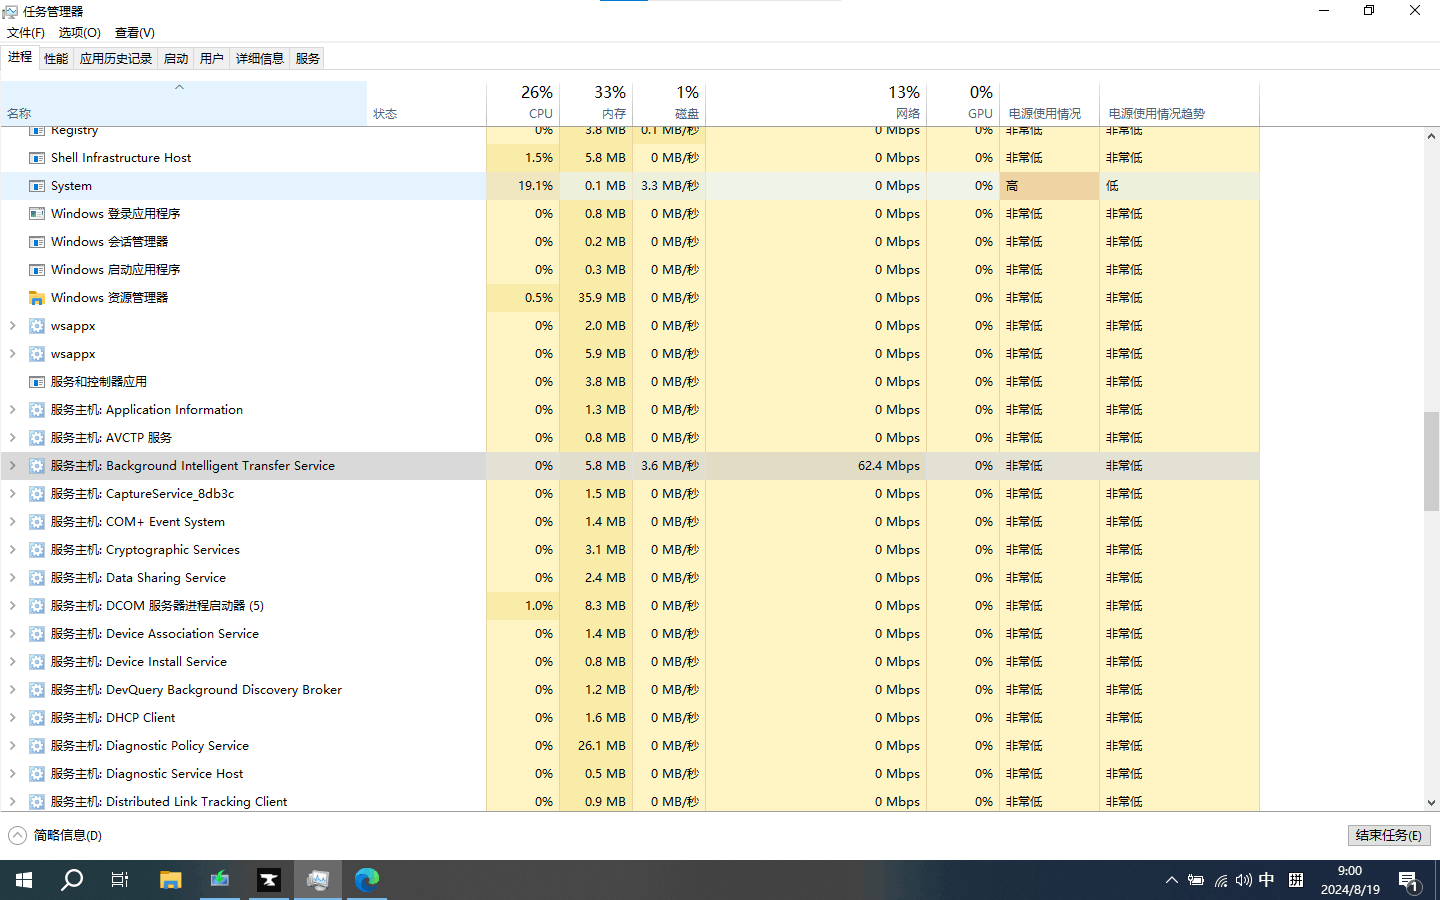Screen dimensions: 1440x900
Task: Click the Shell Infrastructure Host process icon
Action: (37, 158)
